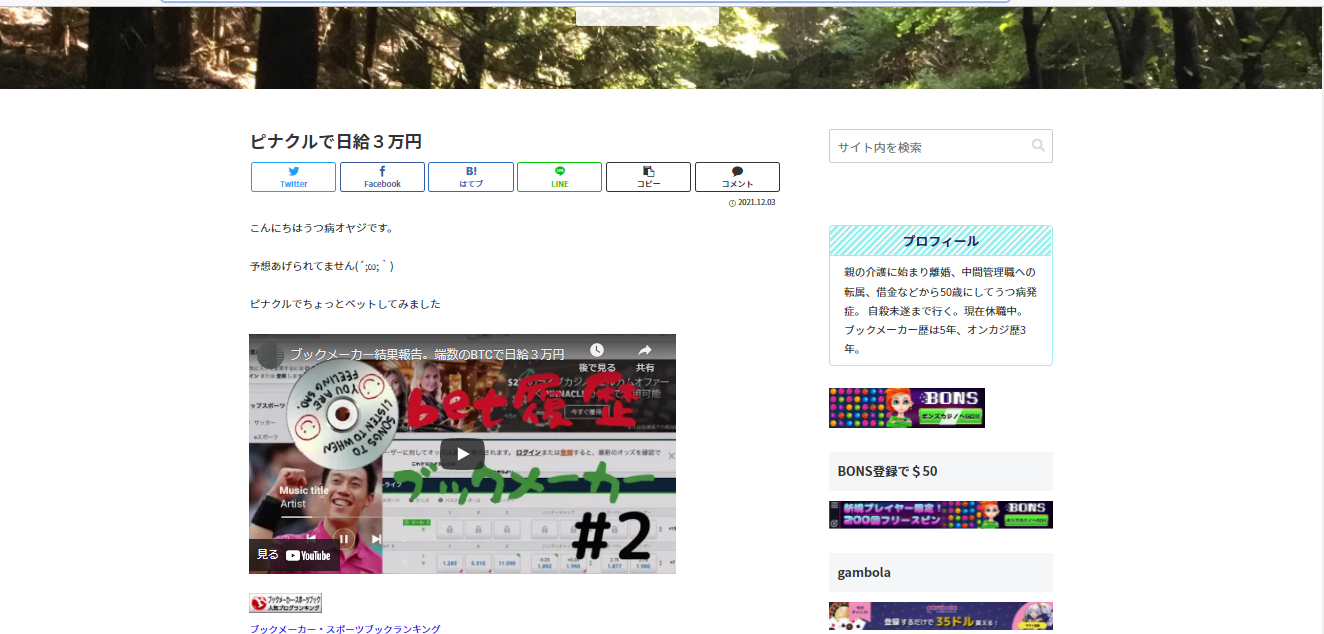Open the BONS casino banner
The width and height of the screenshot is (1324, 634).
[906, 408]
